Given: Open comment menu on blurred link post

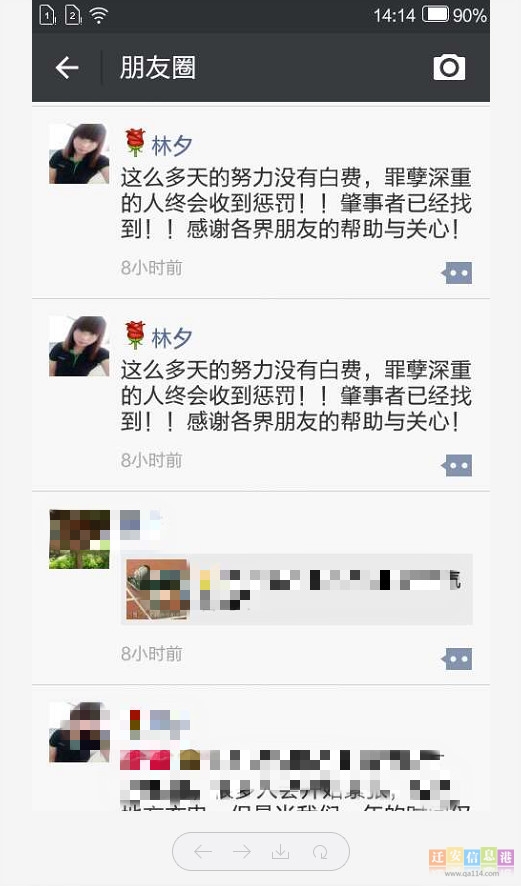Looking at the screenshot, I should click(457, 659).
